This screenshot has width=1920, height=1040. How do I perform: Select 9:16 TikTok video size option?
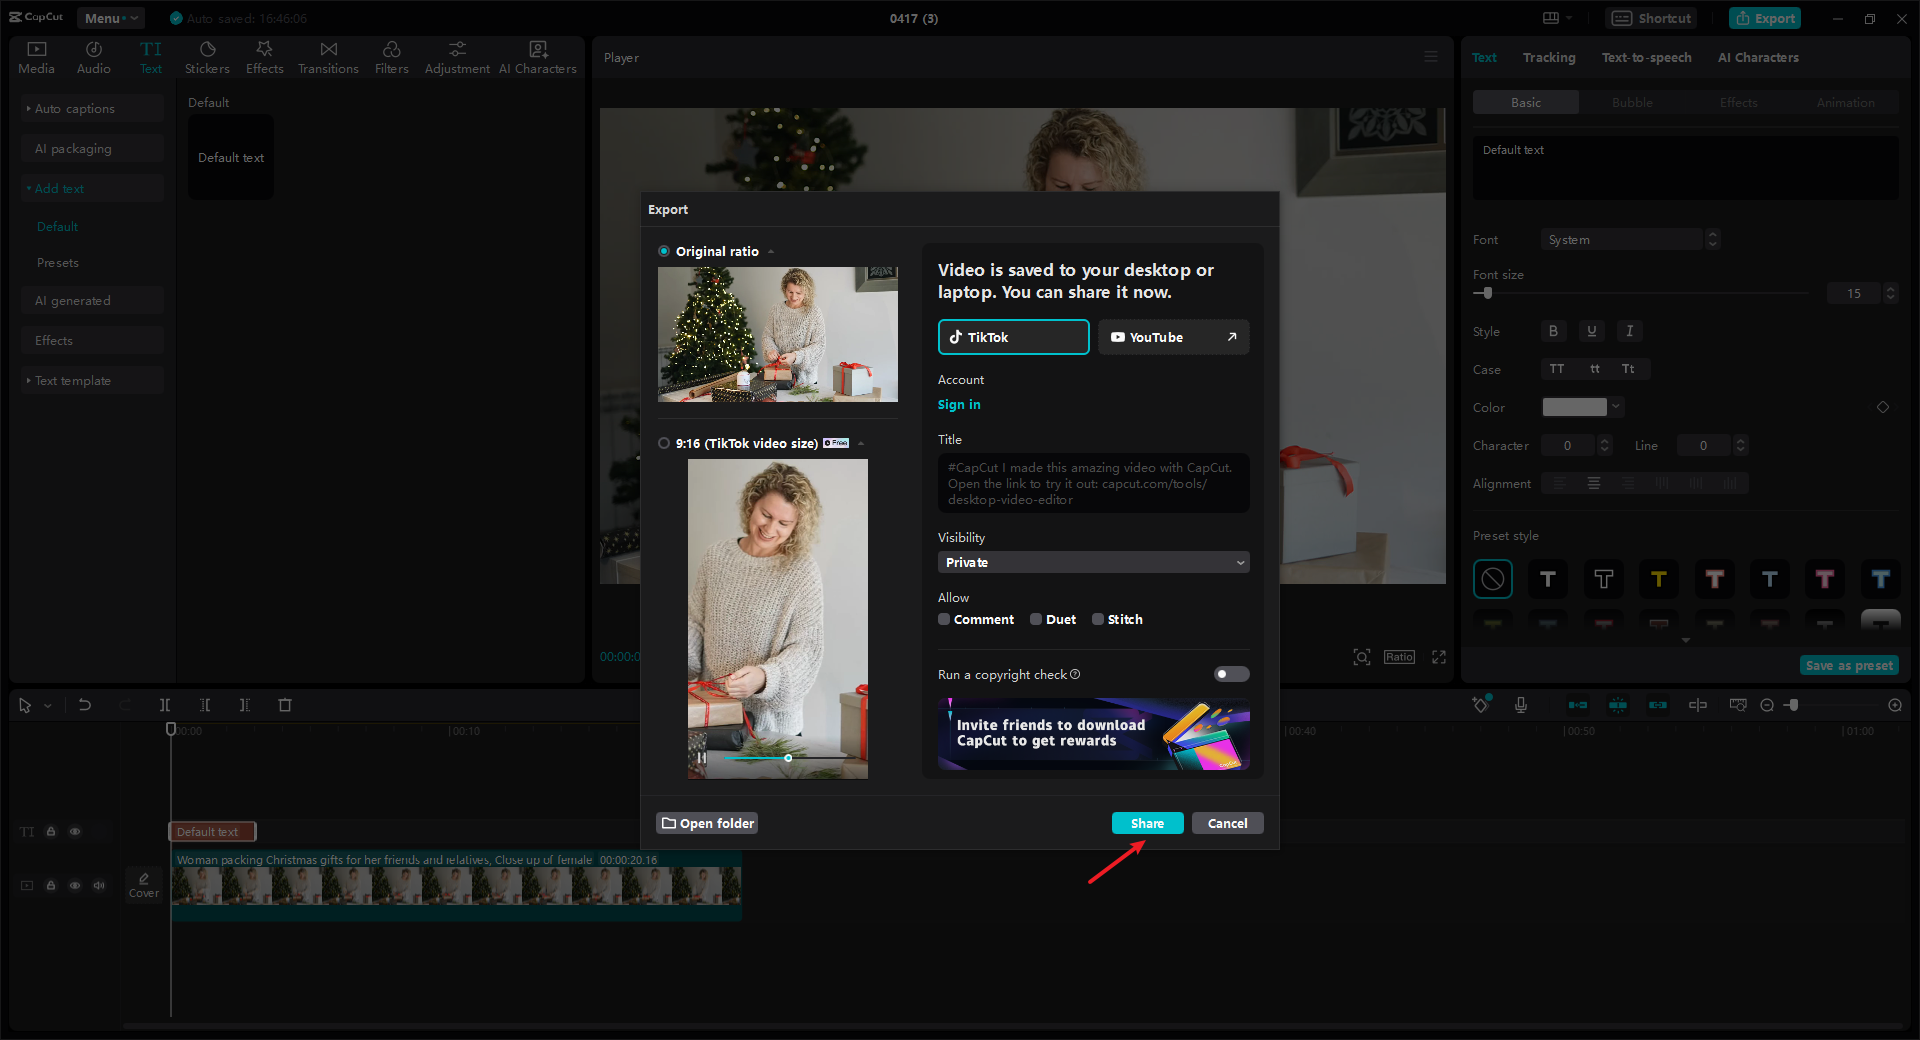(x=664, y=443)
